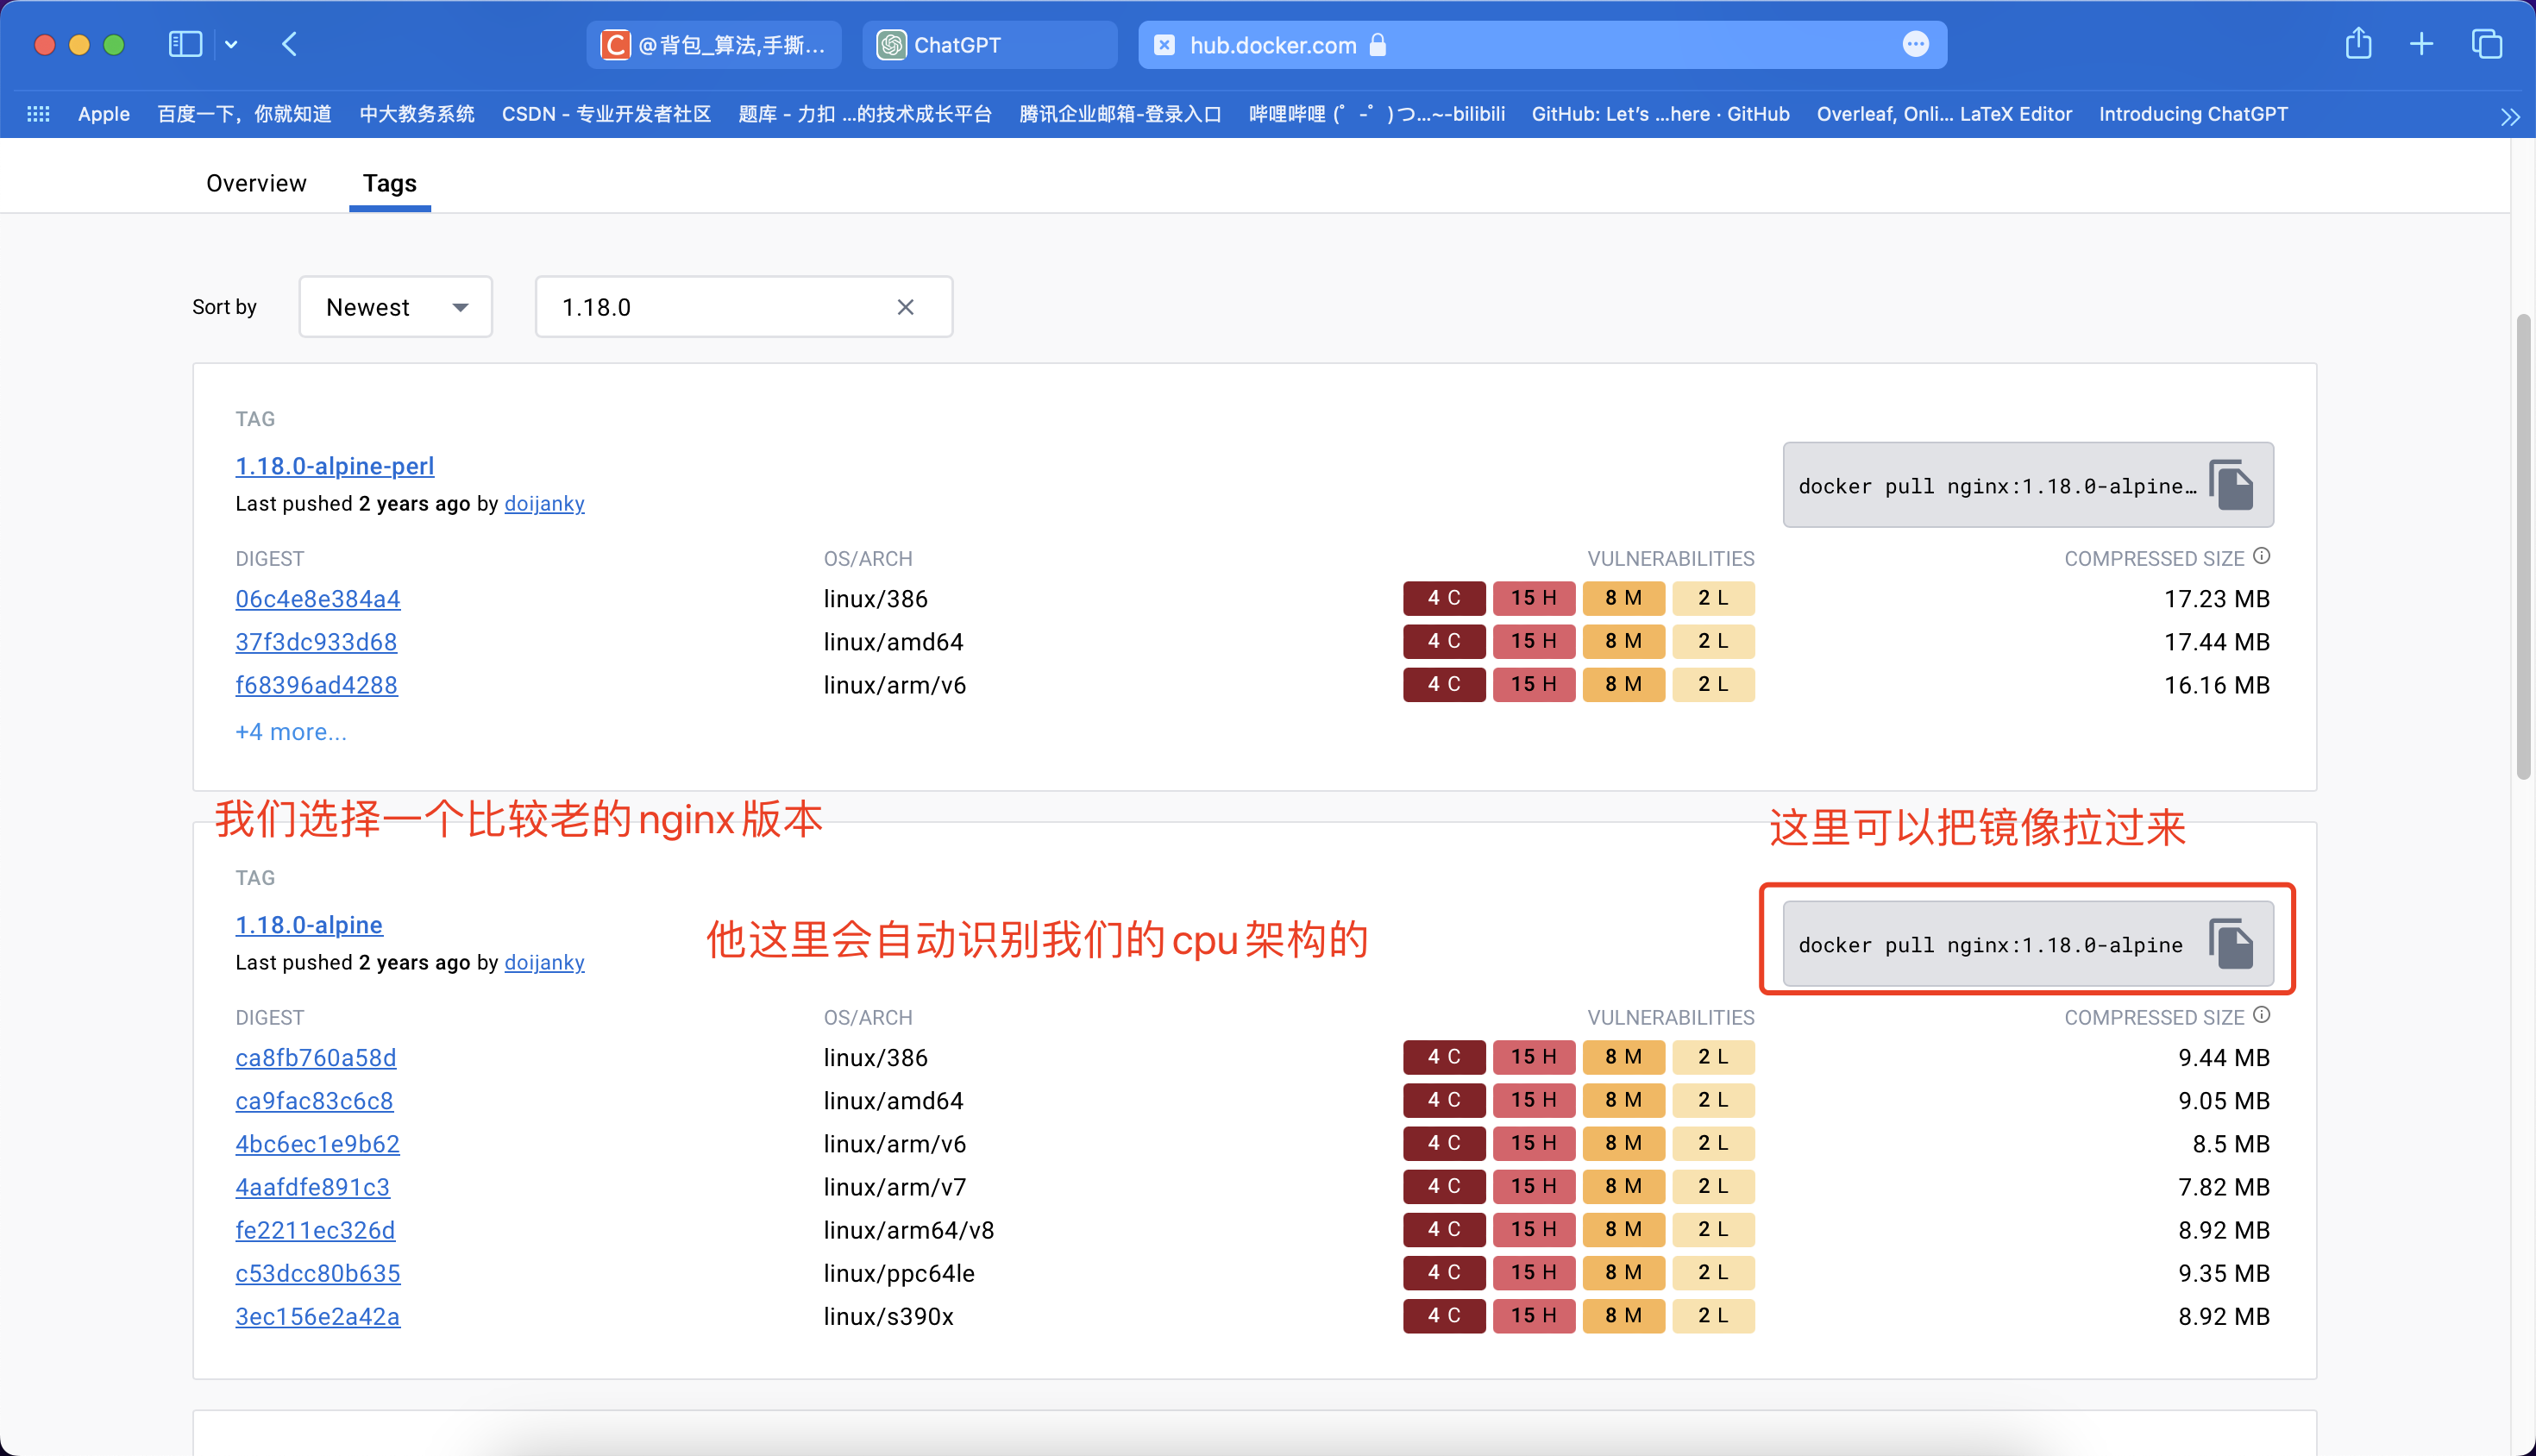Copy the 1.18.0-alpine-perl pull command
Viewport: 2536px width, 1456px height.
click(x=2231, y=485)
